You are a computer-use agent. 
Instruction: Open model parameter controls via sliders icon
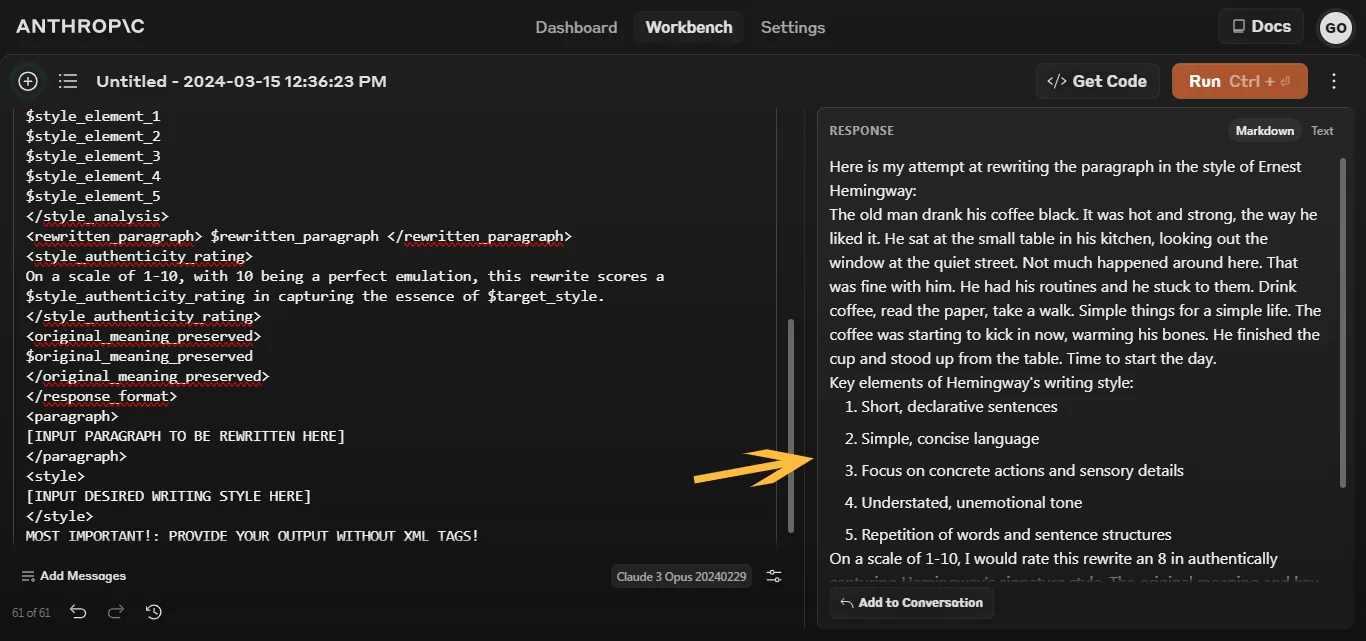774,576
